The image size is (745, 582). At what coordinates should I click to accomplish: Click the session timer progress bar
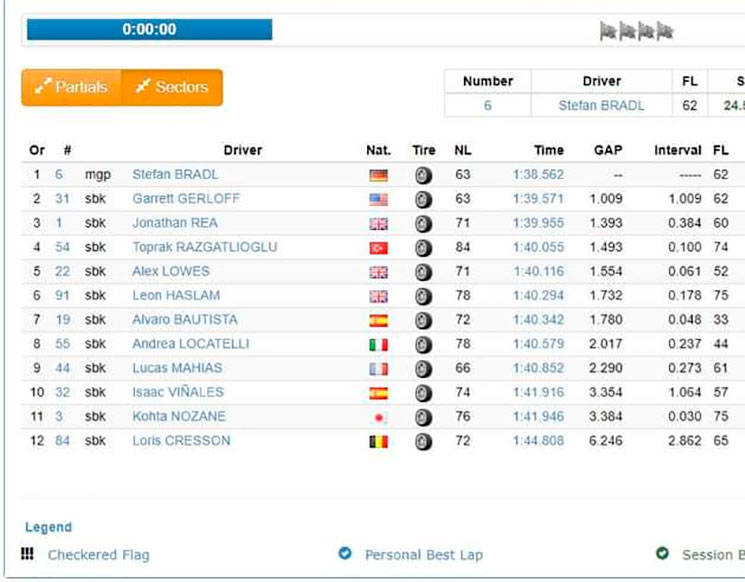149,30
